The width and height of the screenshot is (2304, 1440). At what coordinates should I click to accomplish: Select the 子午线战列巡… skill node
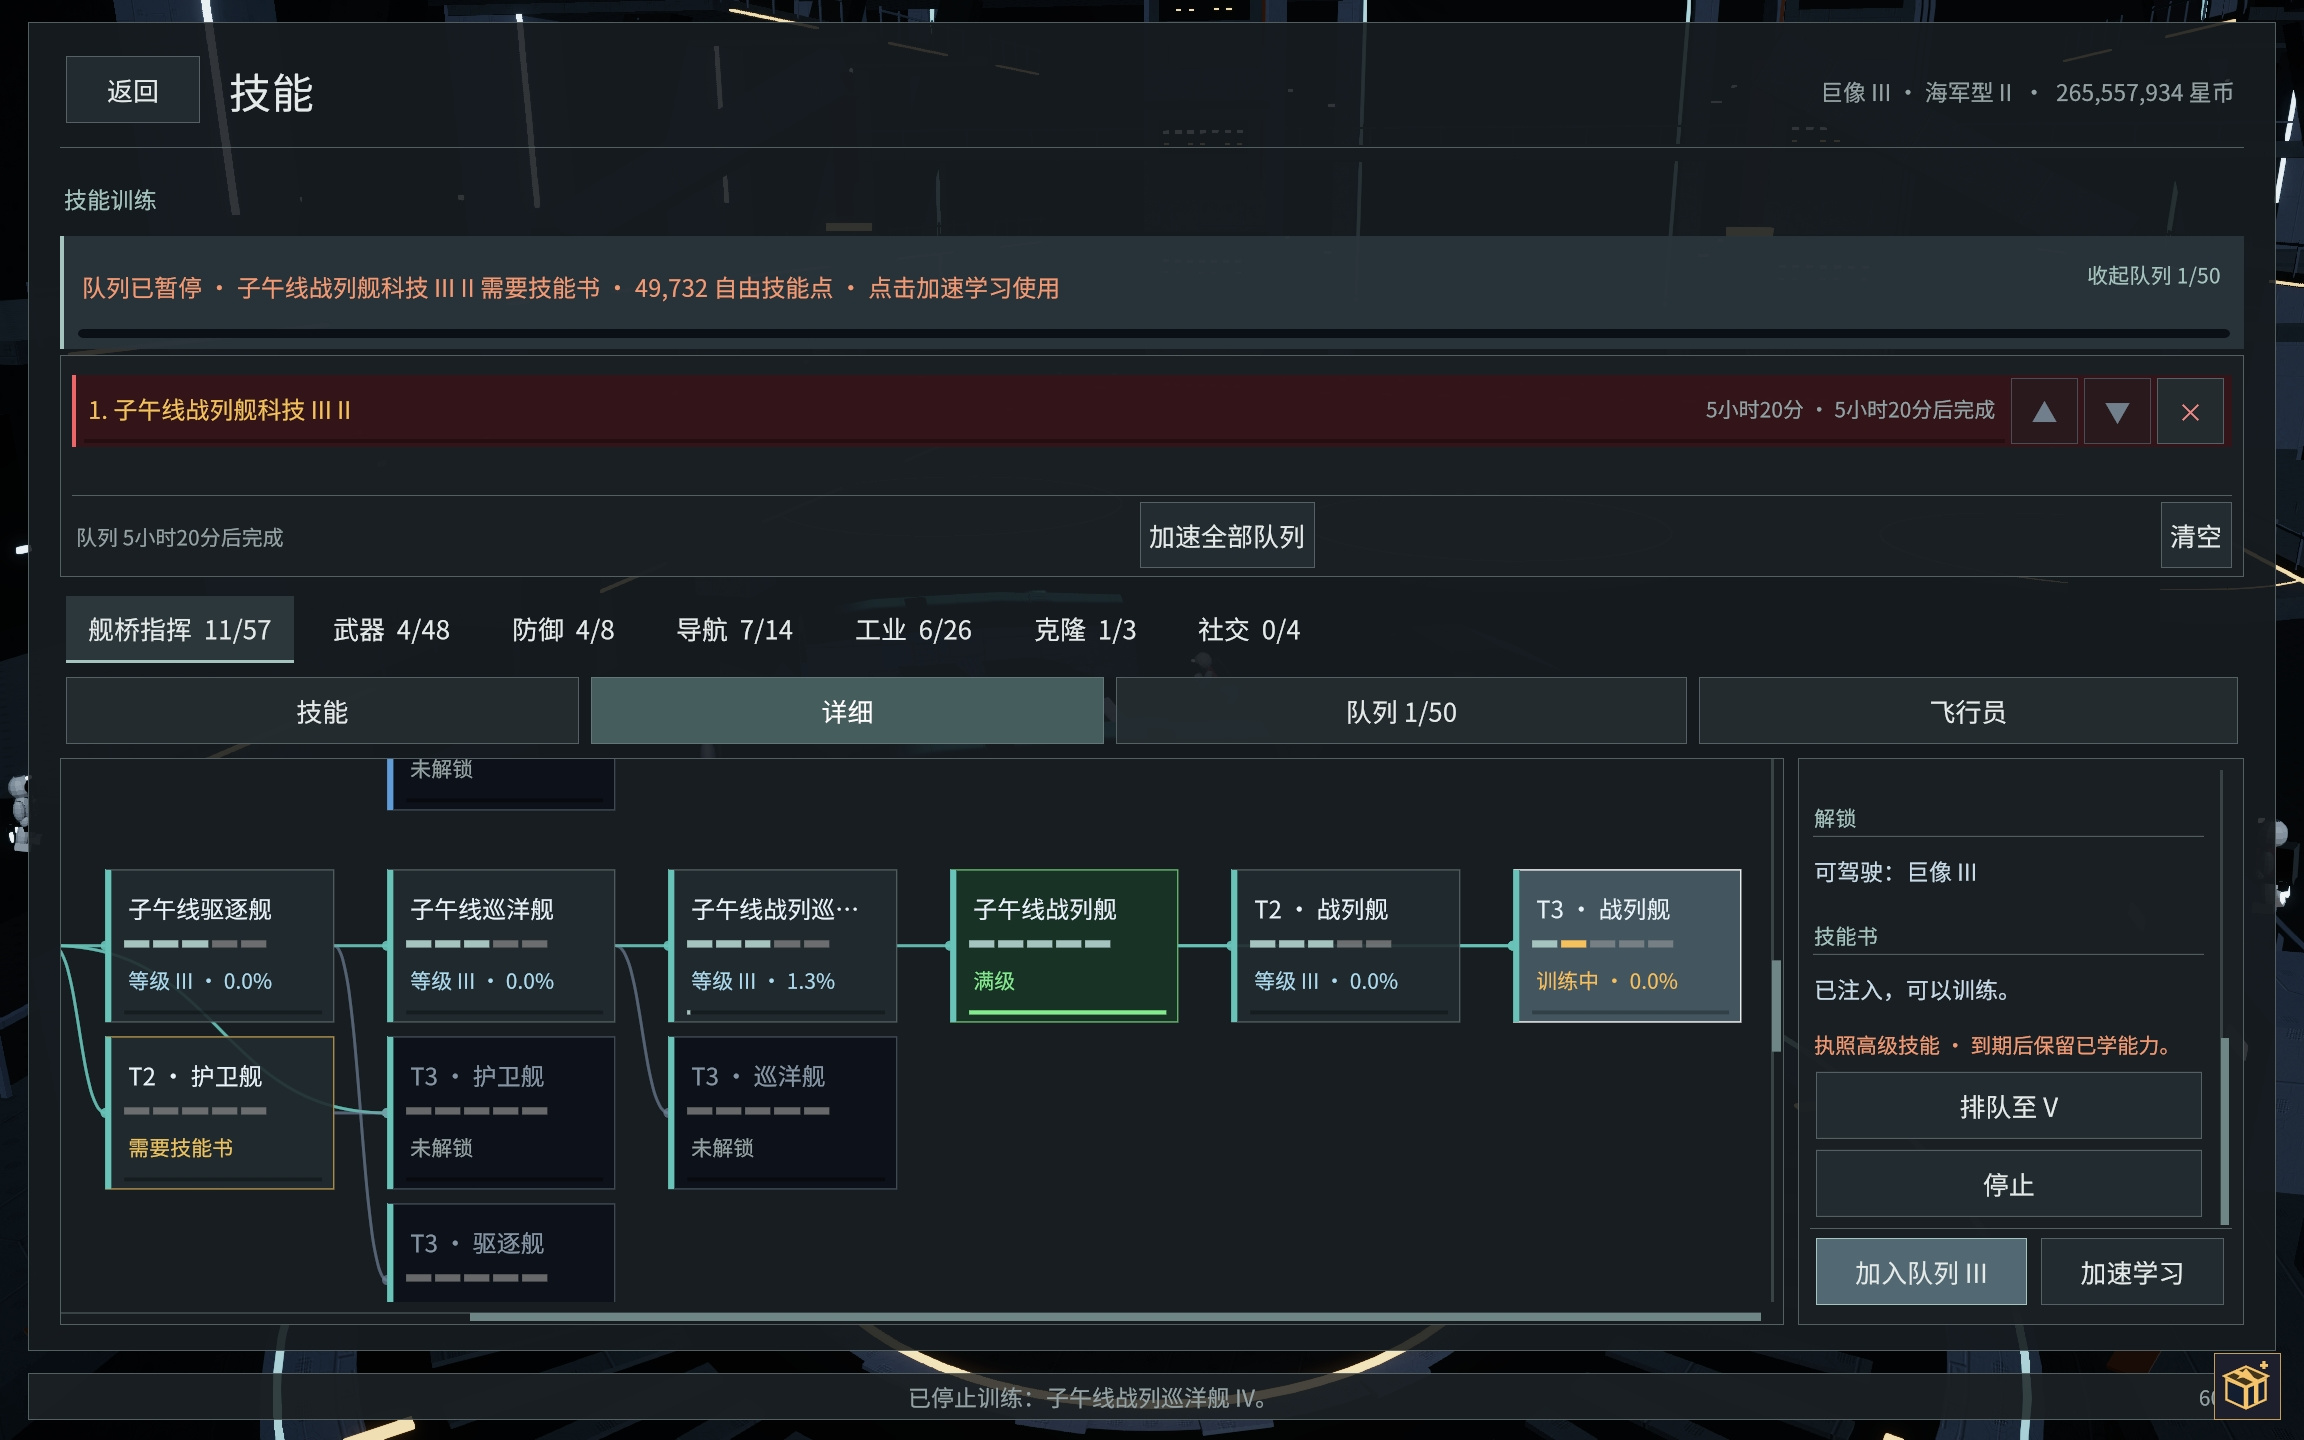tap(783, 945)
